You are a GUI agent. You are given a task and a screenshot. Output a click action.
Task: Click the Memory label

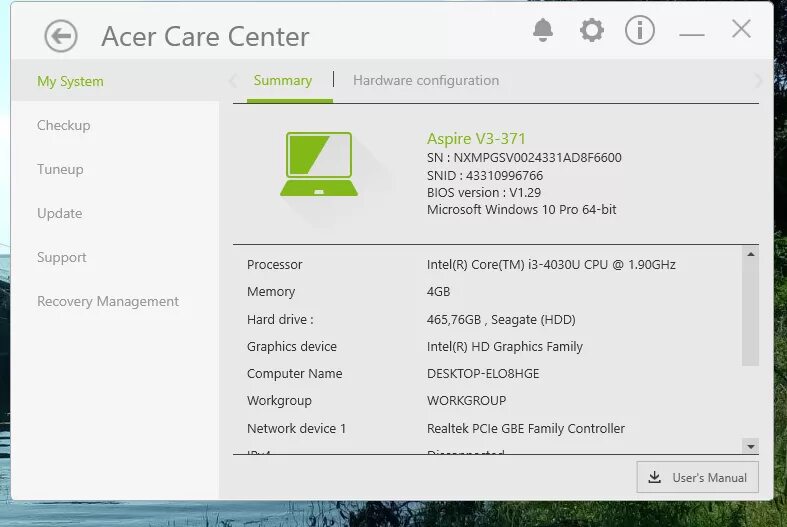click(x=271, y=292)
